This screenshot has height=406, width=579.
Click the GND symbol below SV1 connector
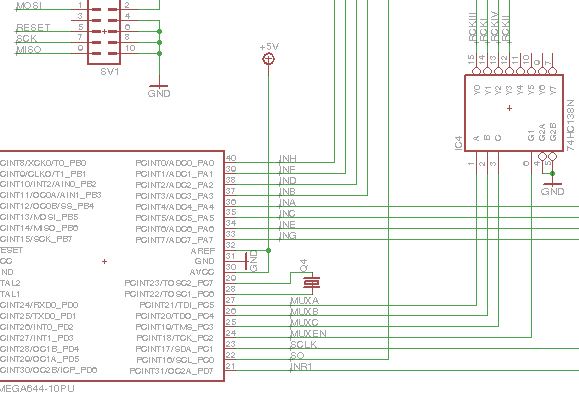(x=159, y=90)
